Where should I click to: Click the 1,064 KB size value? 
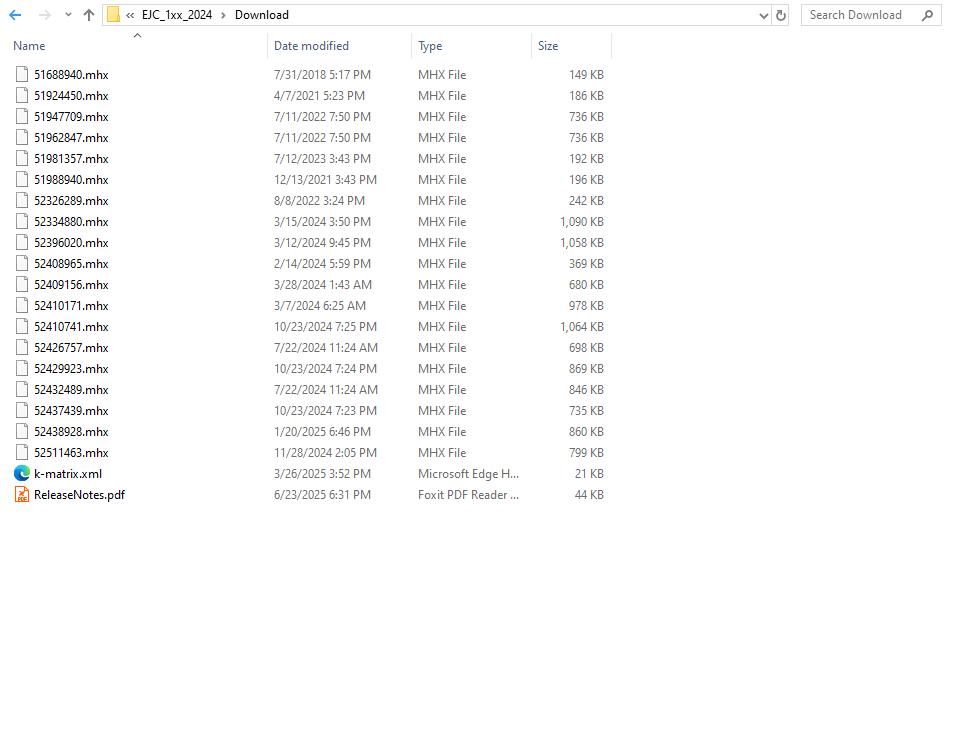582,326
